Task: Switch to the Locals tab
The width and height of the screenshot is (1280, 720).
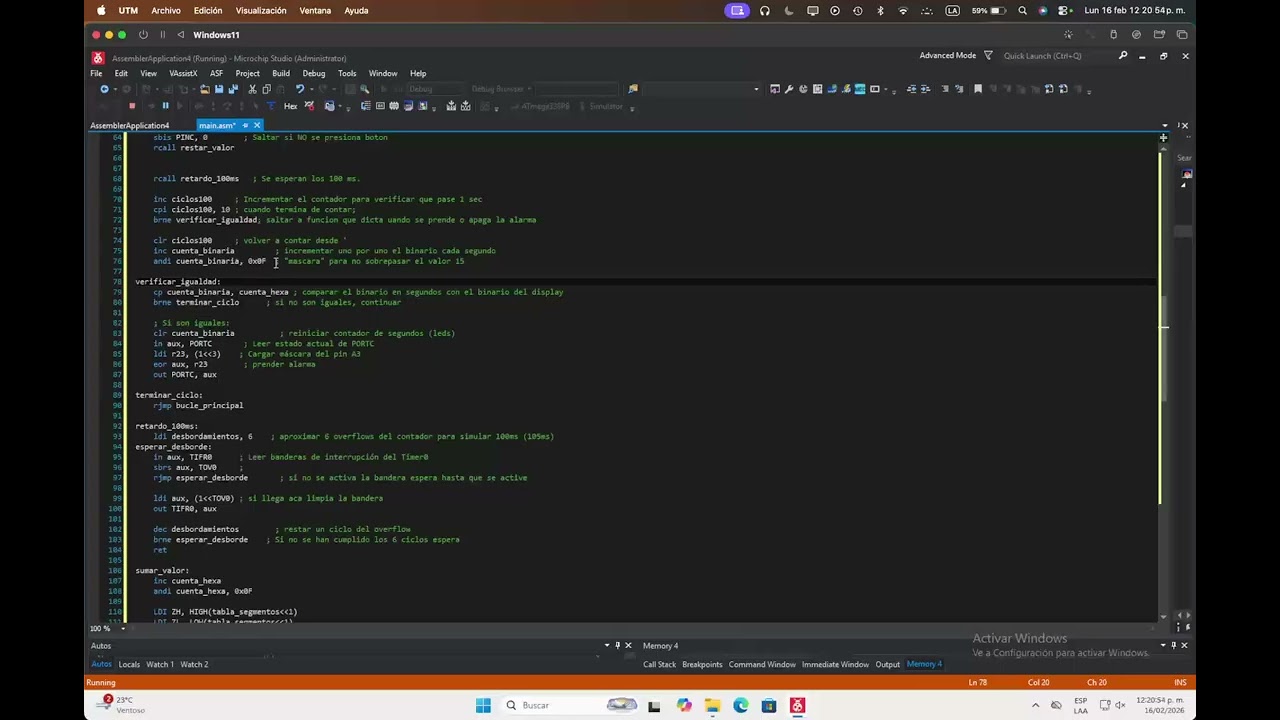Action: (x=129, y=664)
